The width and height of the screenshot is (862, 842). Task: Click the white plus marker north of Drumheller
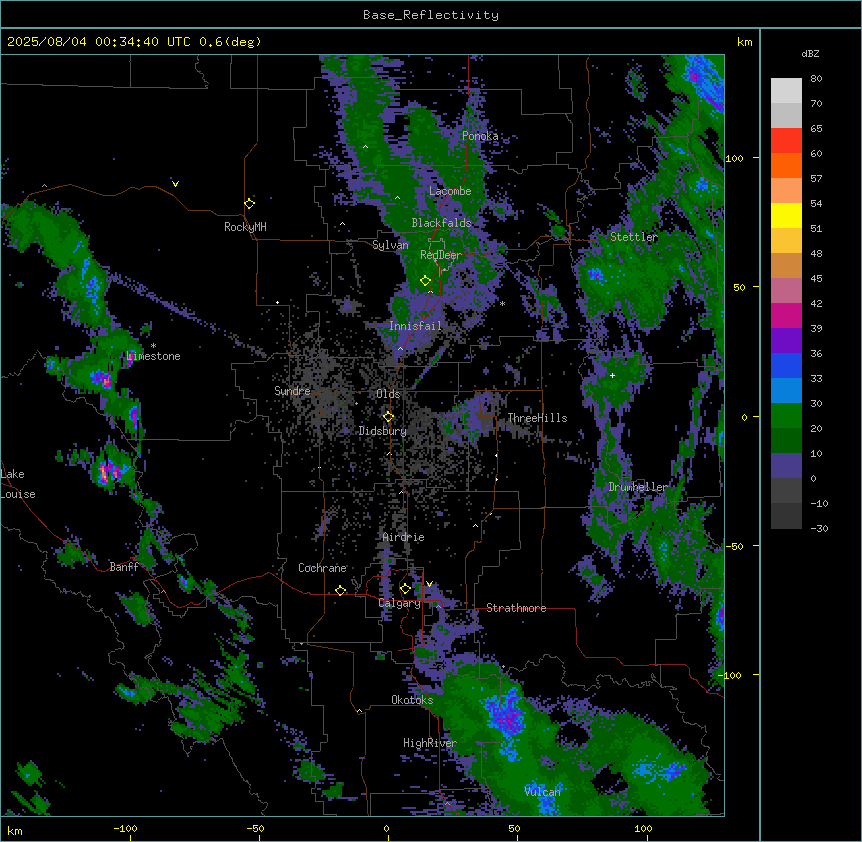click(612, 375)
